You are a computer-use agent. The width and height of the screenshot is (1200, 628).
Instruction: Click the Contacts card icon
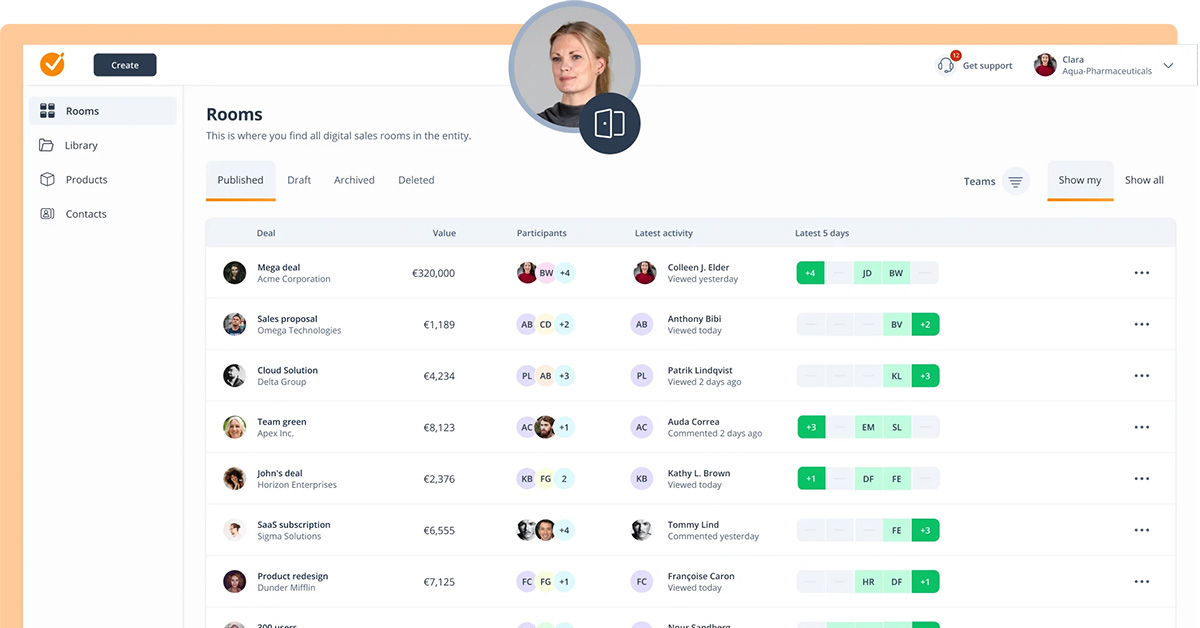point(47,214)
